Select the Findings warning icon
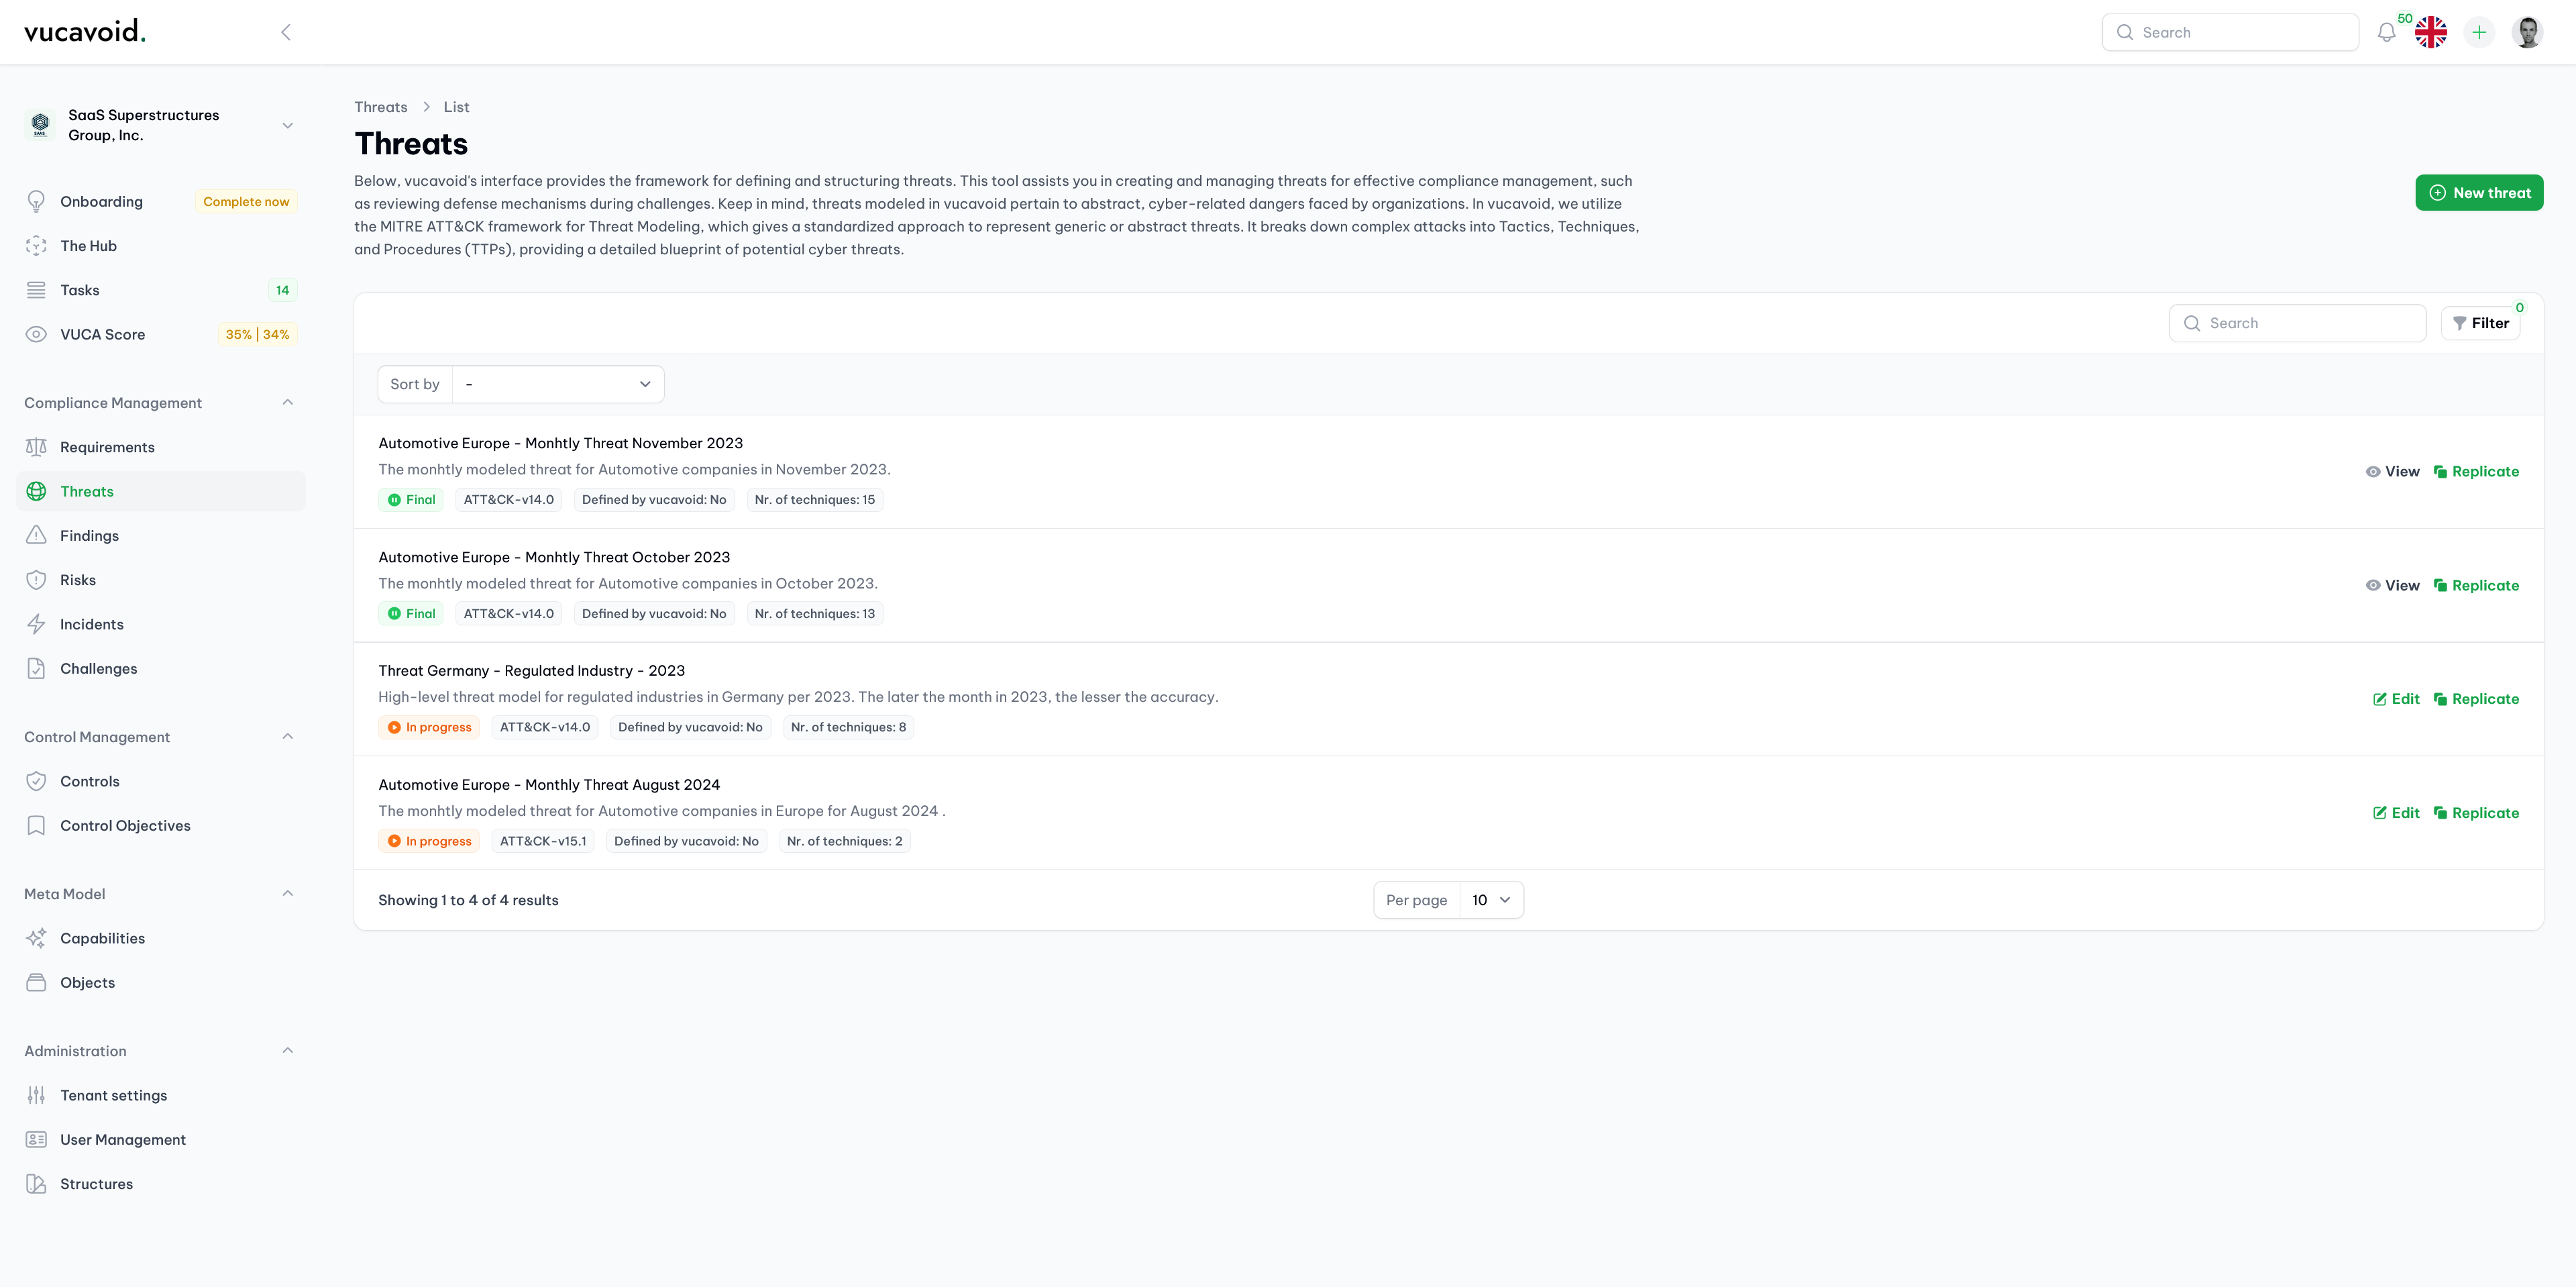The height and width of the screenshot is (1287, 2576). point(36,535)
